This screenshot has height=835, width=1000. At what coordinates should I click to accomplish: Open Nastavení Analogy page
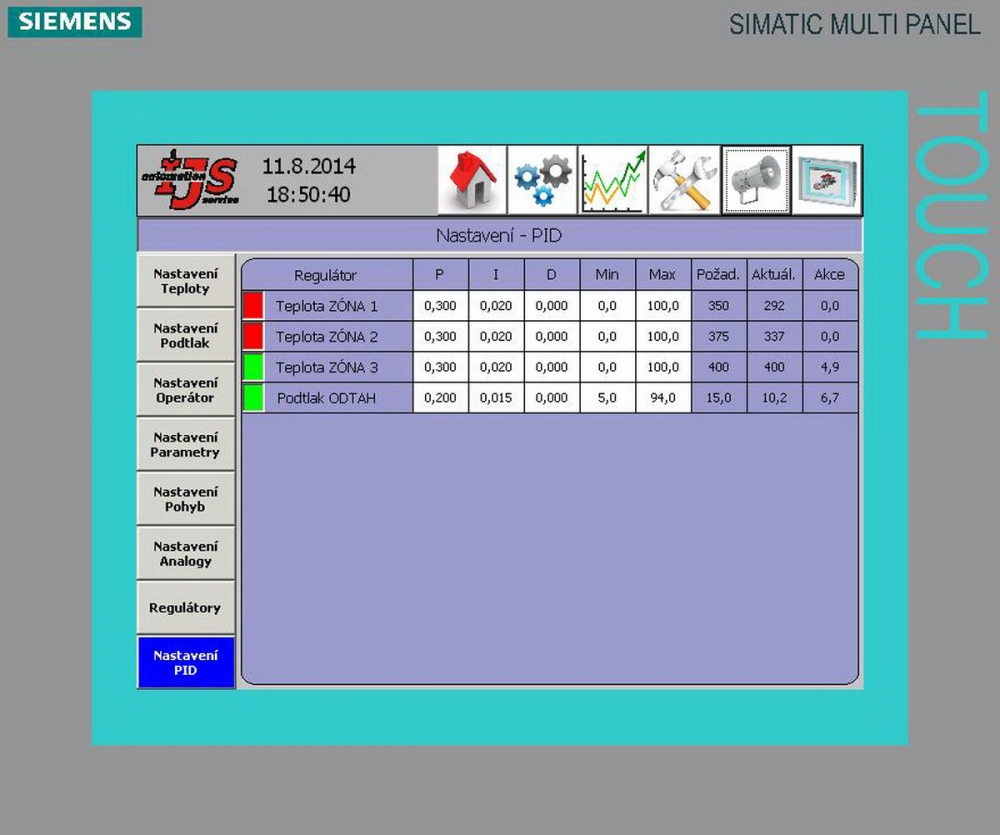(x=185, y=554)
